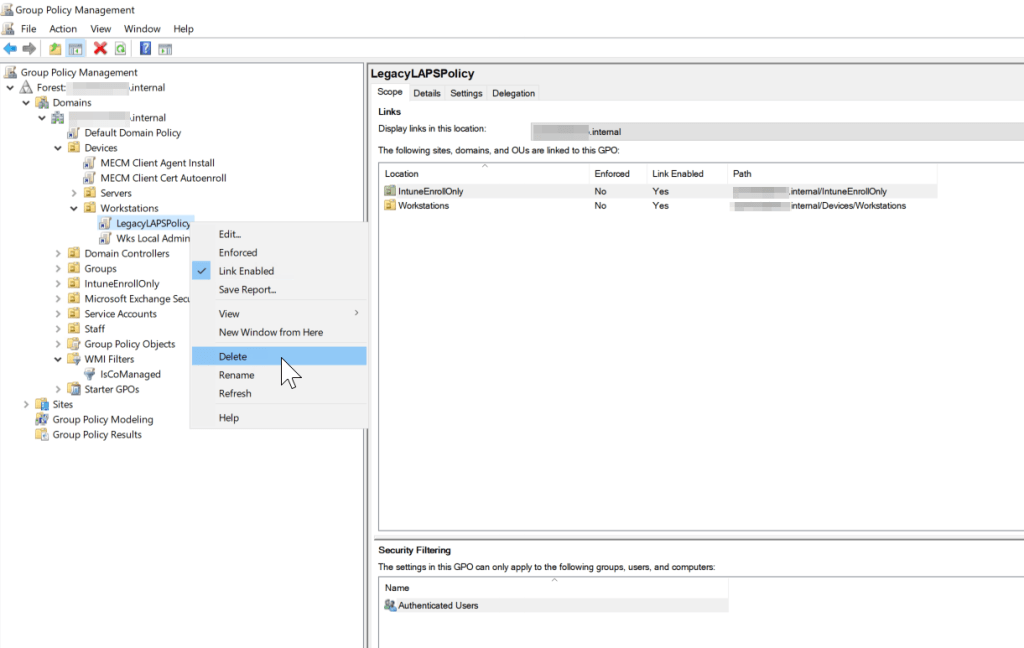
Task: Click the Refresh toolbar icon
Action: click(x=119, y=46)
